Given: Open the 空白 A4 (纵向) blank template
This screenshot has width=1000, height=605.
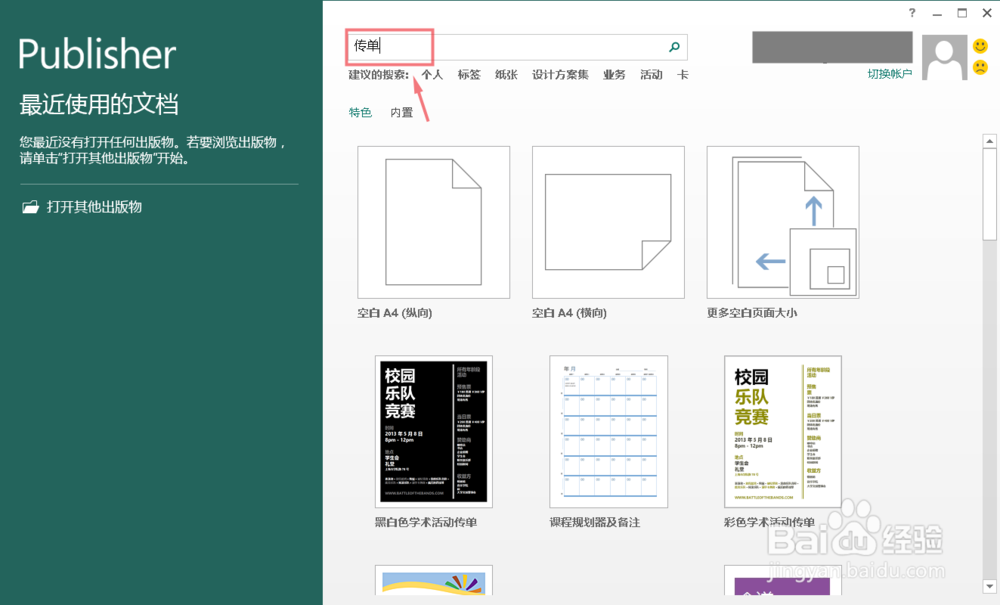Looking at the screenshot, I should [433, 221].
